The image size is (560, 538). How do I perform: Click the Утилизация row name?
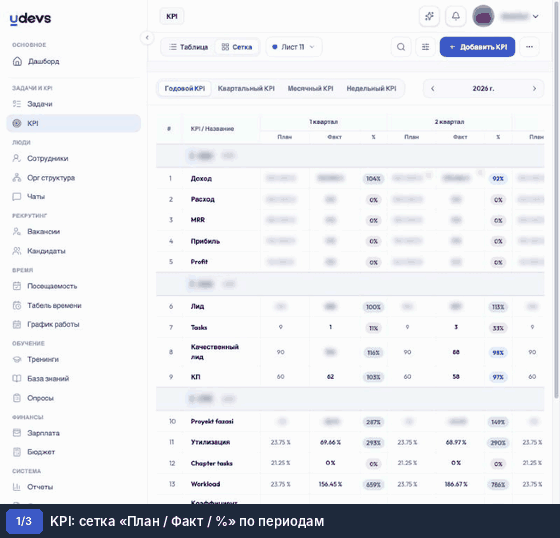[210, 442]
